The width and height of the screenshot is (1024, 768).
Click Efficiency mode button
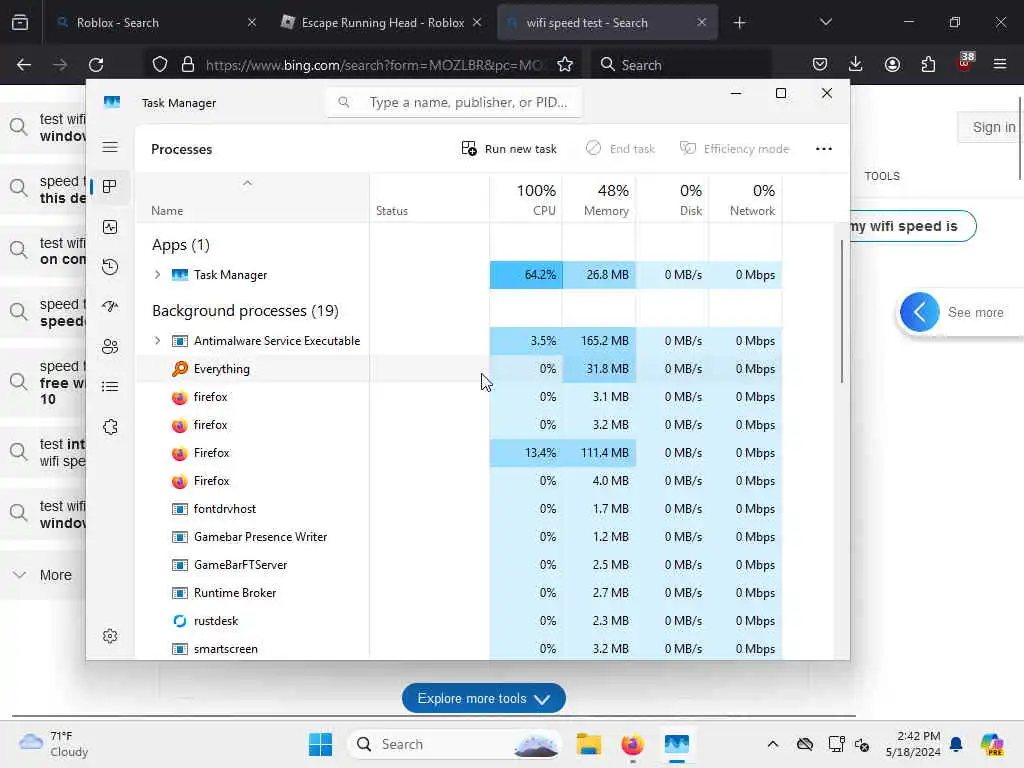coord(735,149)
